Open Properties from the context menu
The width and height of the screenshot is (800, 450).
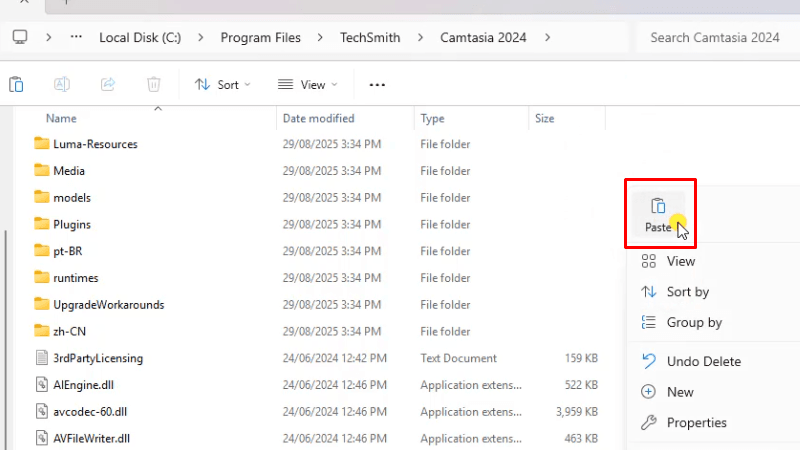[696, 423]
